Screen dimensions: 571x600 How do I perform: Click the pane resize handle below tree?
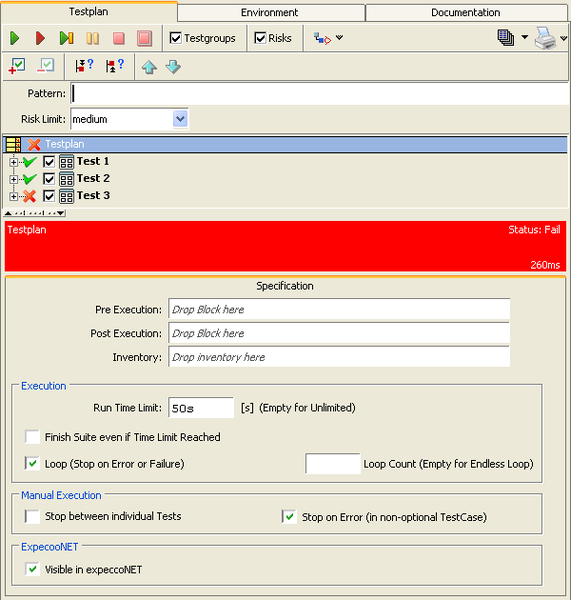point(34,213)
